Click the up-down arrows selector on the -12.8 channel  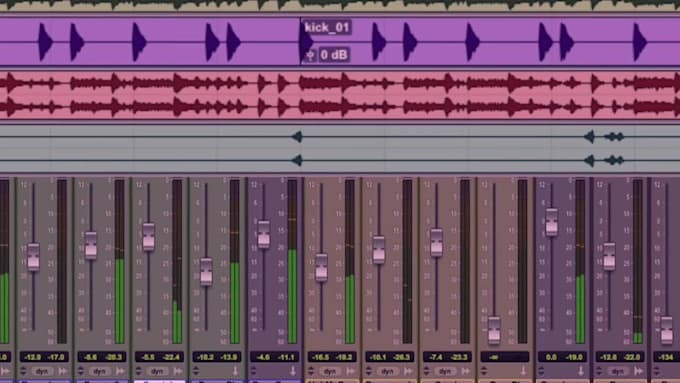click(x=599, y=371)
